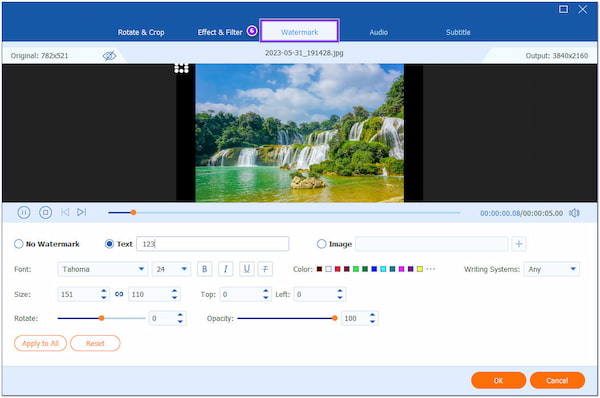Pick the bright red color swatch
This screenshot has width=600, height=398.
point(338,269)
